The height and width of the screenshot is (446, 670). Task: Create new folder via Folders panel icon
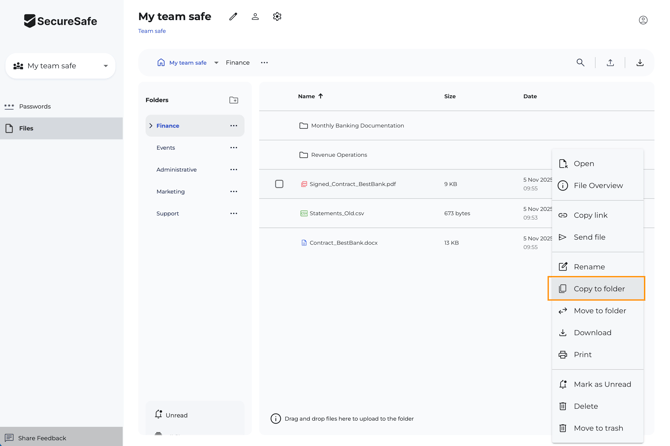234,100
